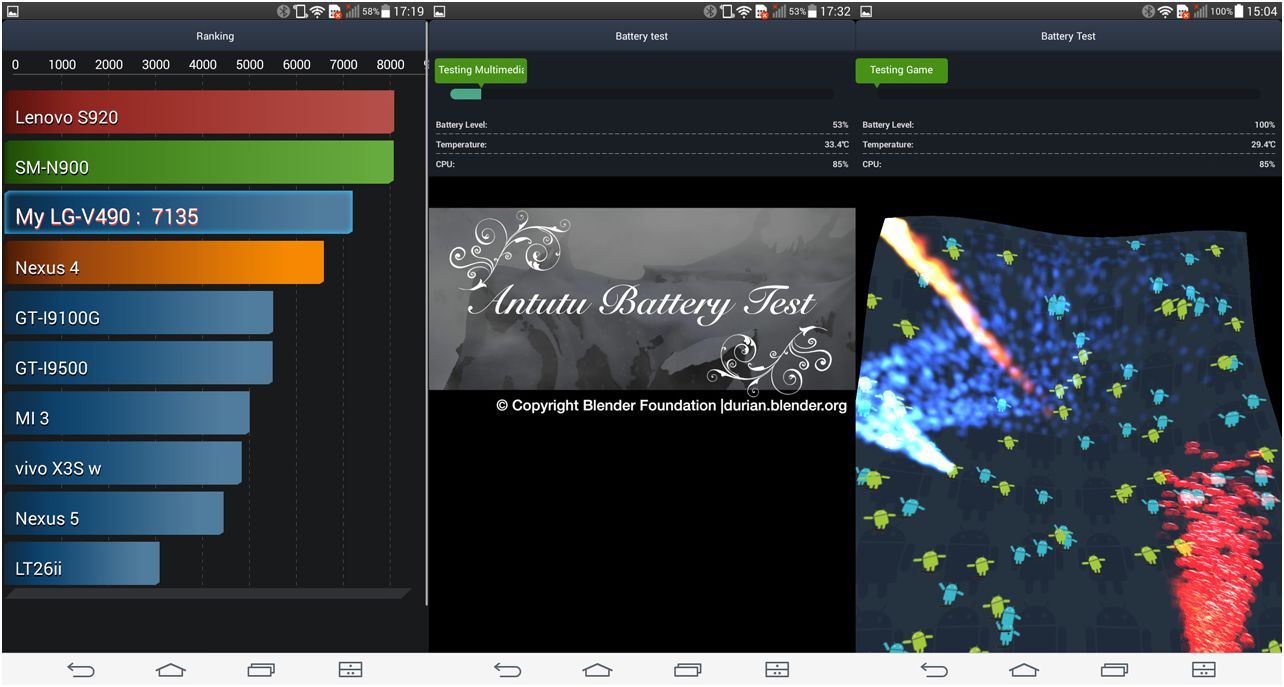
Task: Tap the Bluetooth icon in the 17:32 status bar
Action: (x=710, y=12)
